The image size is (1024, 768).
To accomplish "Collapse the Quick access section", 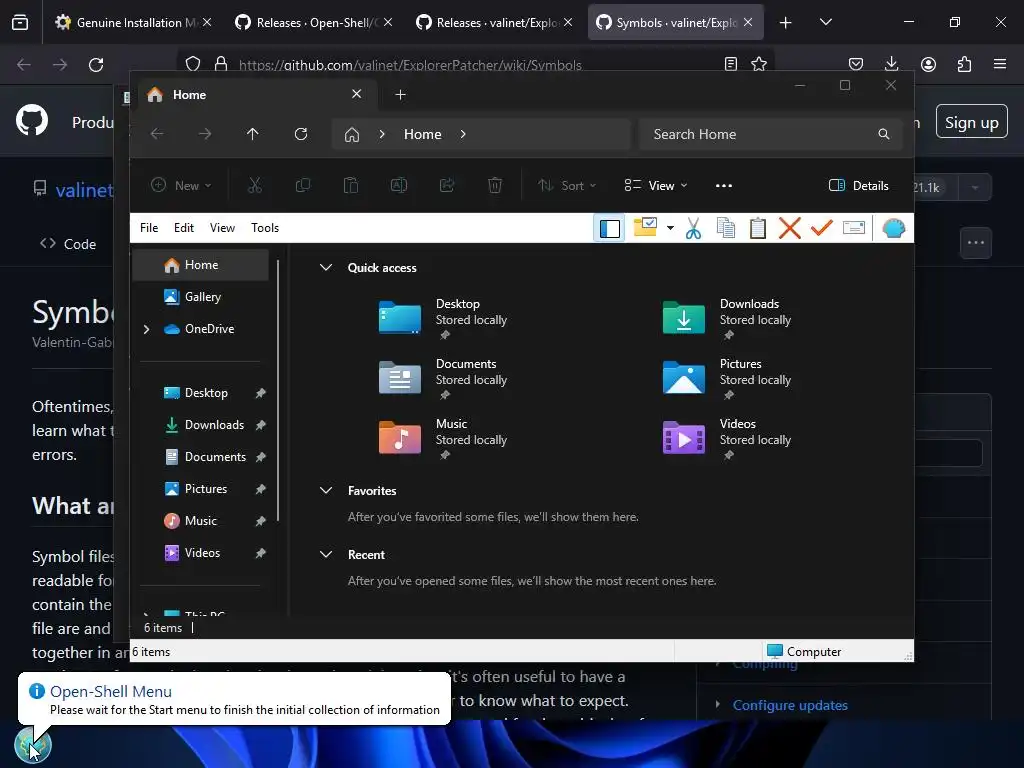I will (326, 267).
